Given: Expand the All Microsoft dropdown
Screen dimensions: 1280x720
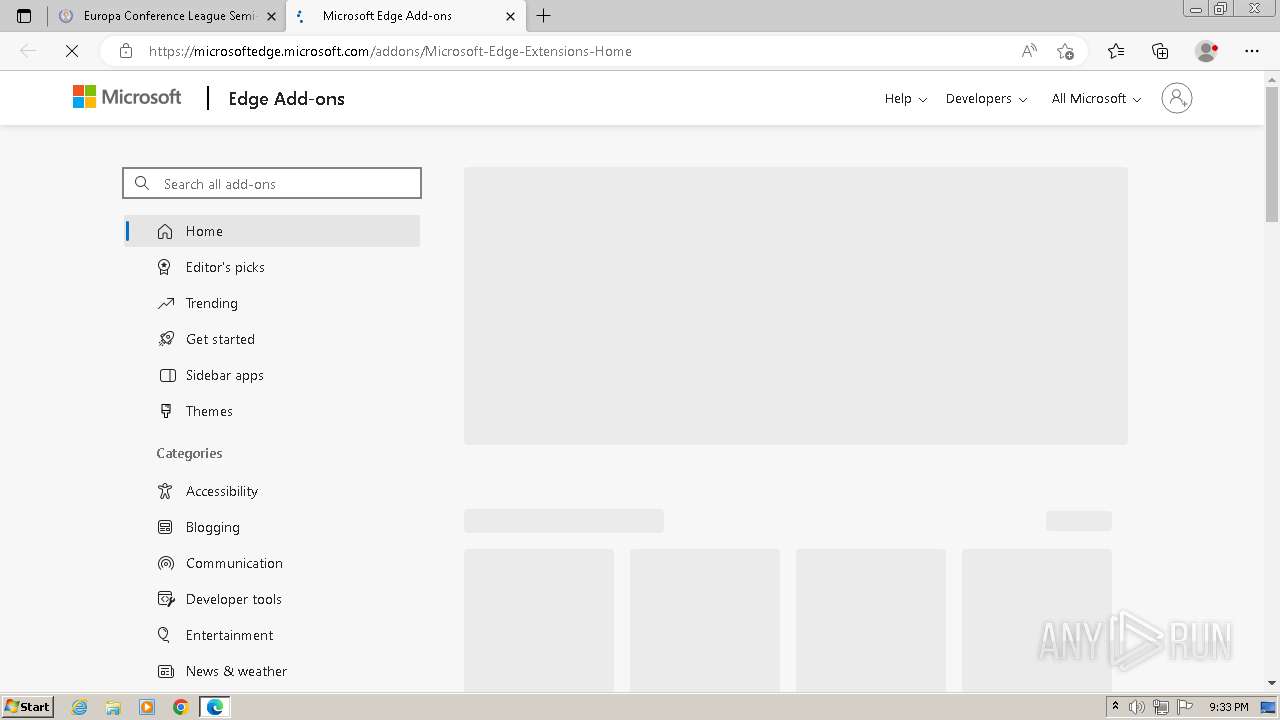Looking at the screenshot, I should (1096, 98).
